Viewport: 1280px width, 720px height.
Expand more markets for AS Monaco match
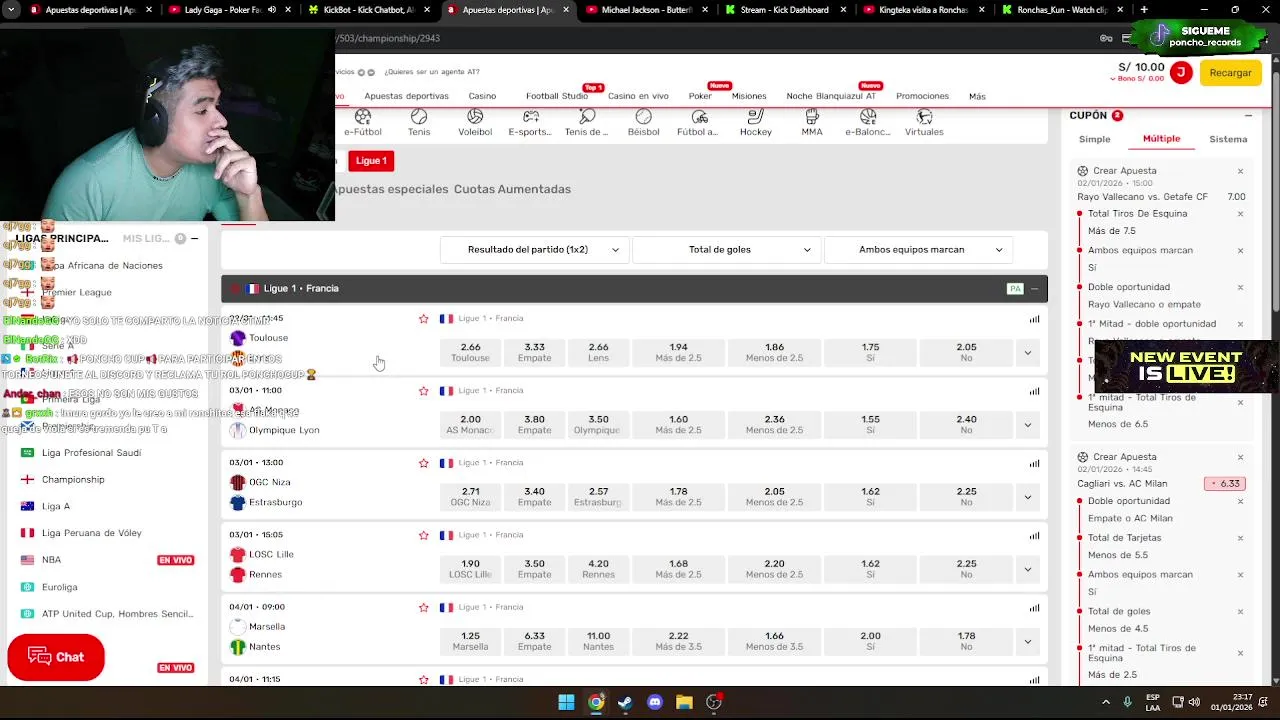point(1027,424)
